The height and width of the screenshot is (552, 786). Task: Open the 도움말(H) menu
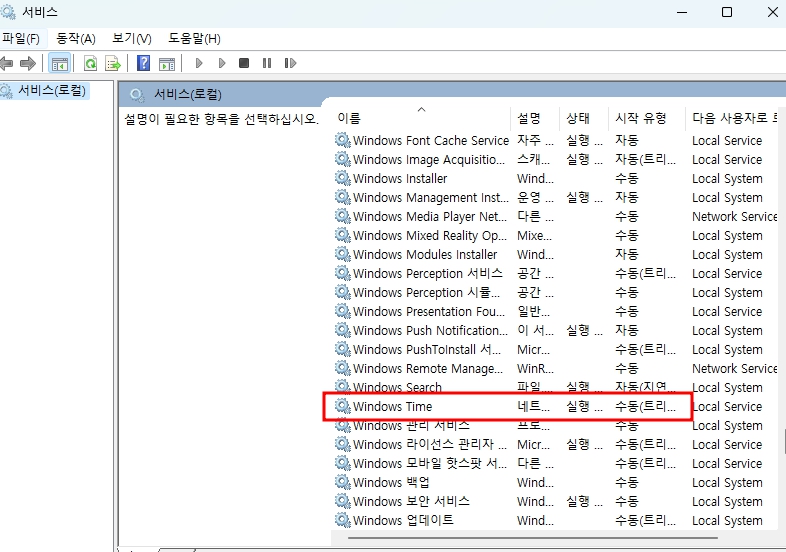(194, 39)
